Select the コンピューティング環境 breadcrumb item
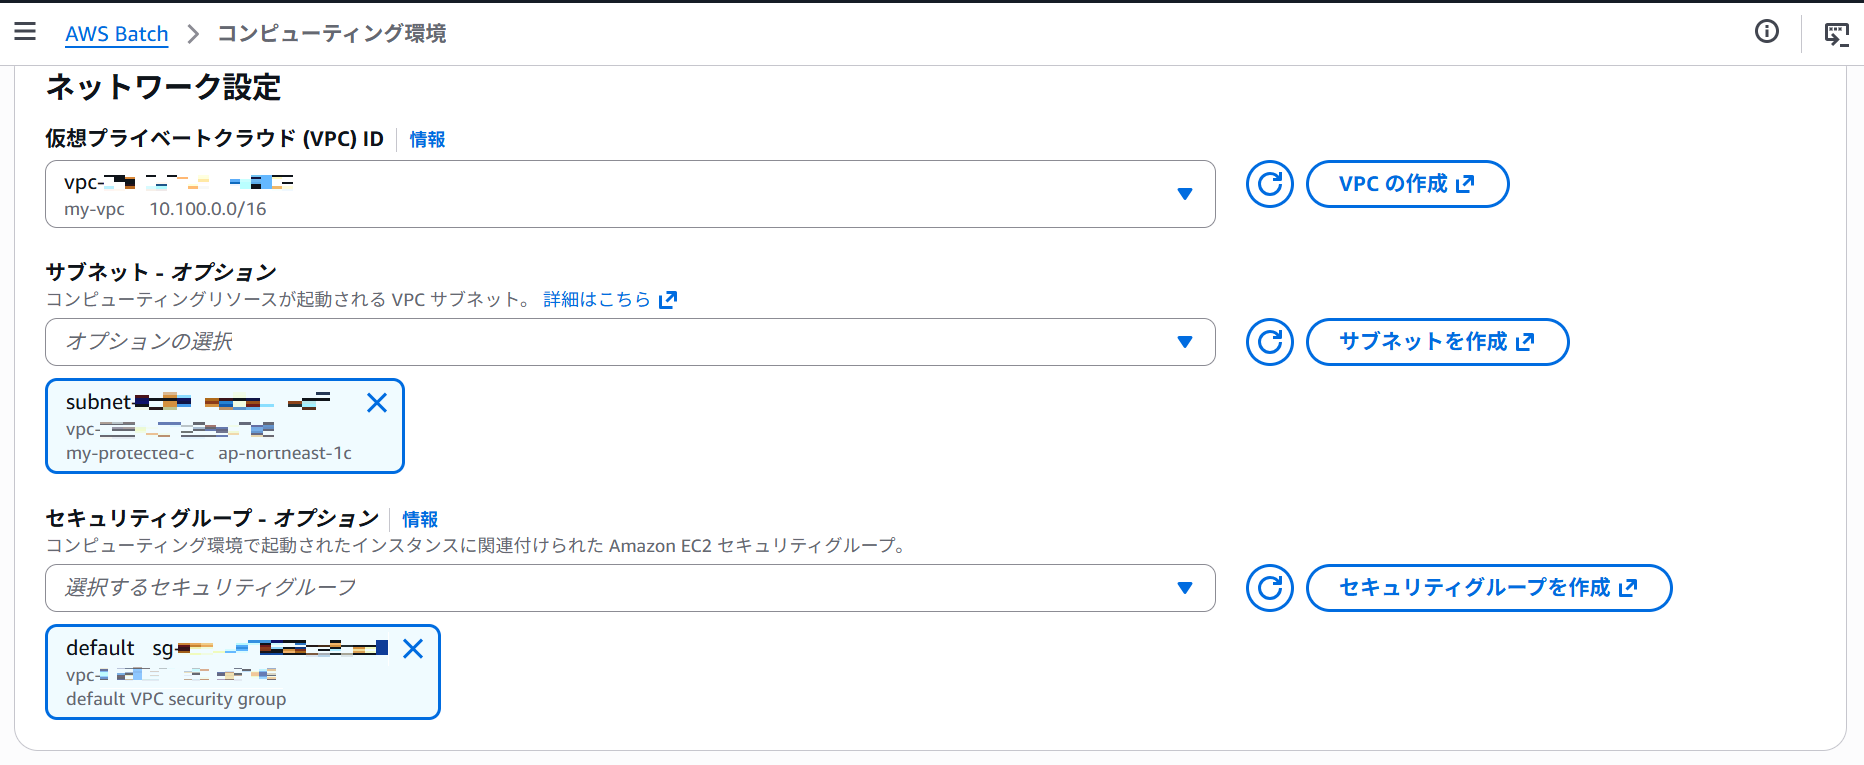Image resolution: width=1864 pixels, height=765 pixels. (x=331, y=33)
